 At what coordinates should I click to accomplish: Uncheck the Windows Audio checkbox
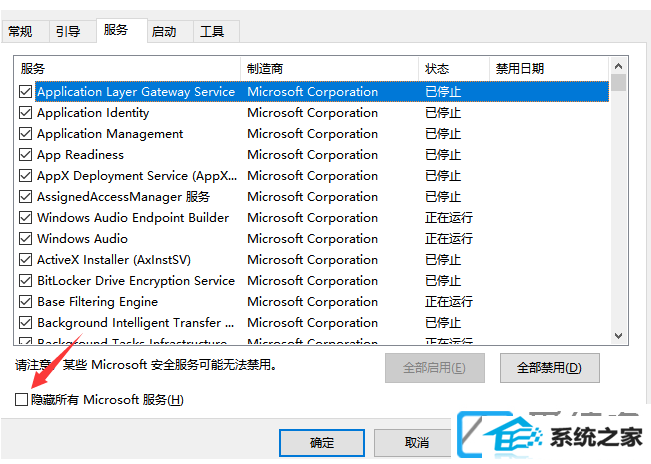[x=25, y=239]
